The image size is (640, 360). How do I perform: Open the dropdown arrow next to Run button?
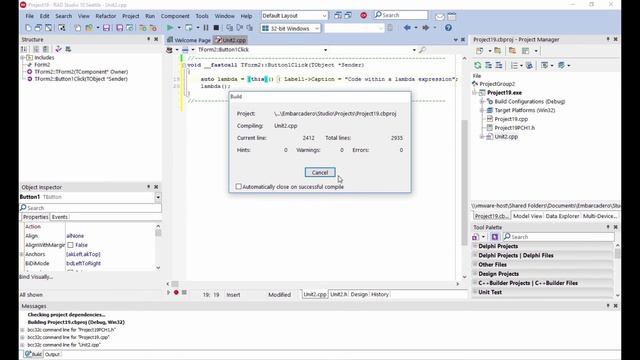coord(179,28)
